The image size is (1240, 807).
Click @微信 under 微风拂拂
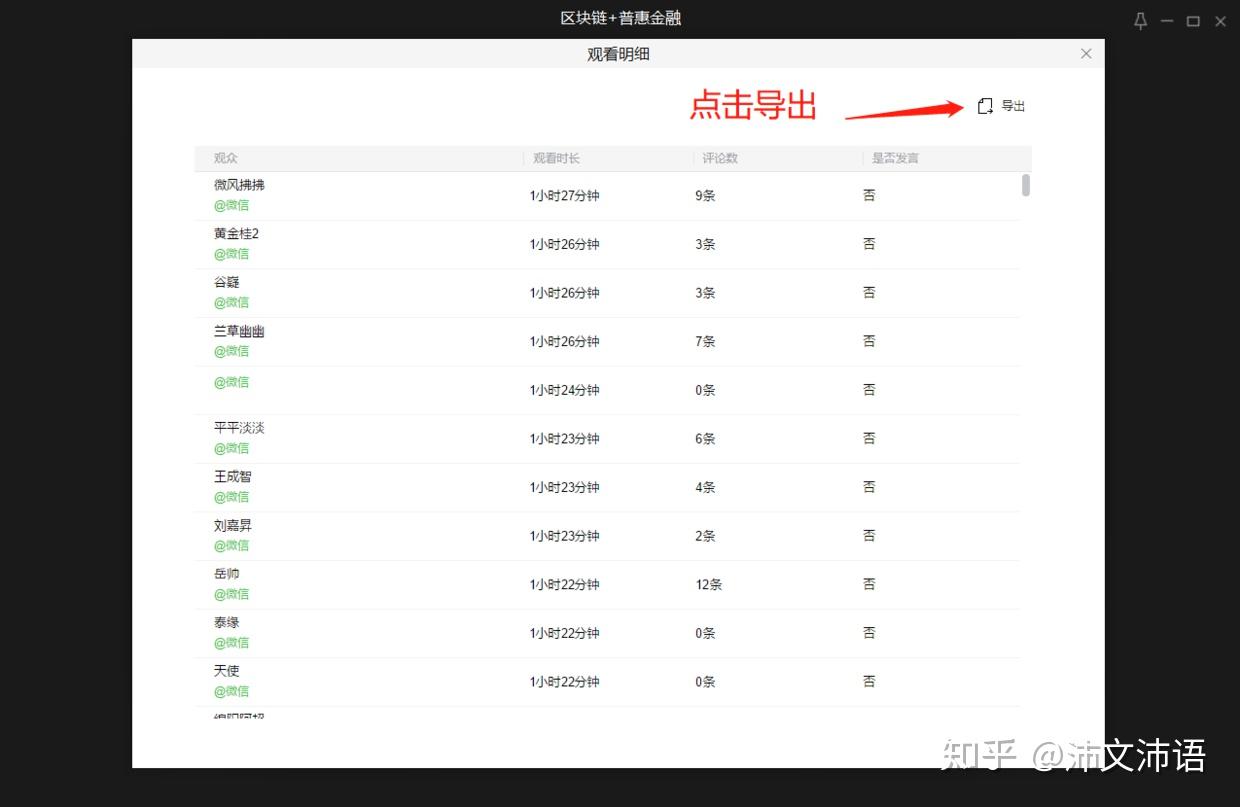click(231, 205)
